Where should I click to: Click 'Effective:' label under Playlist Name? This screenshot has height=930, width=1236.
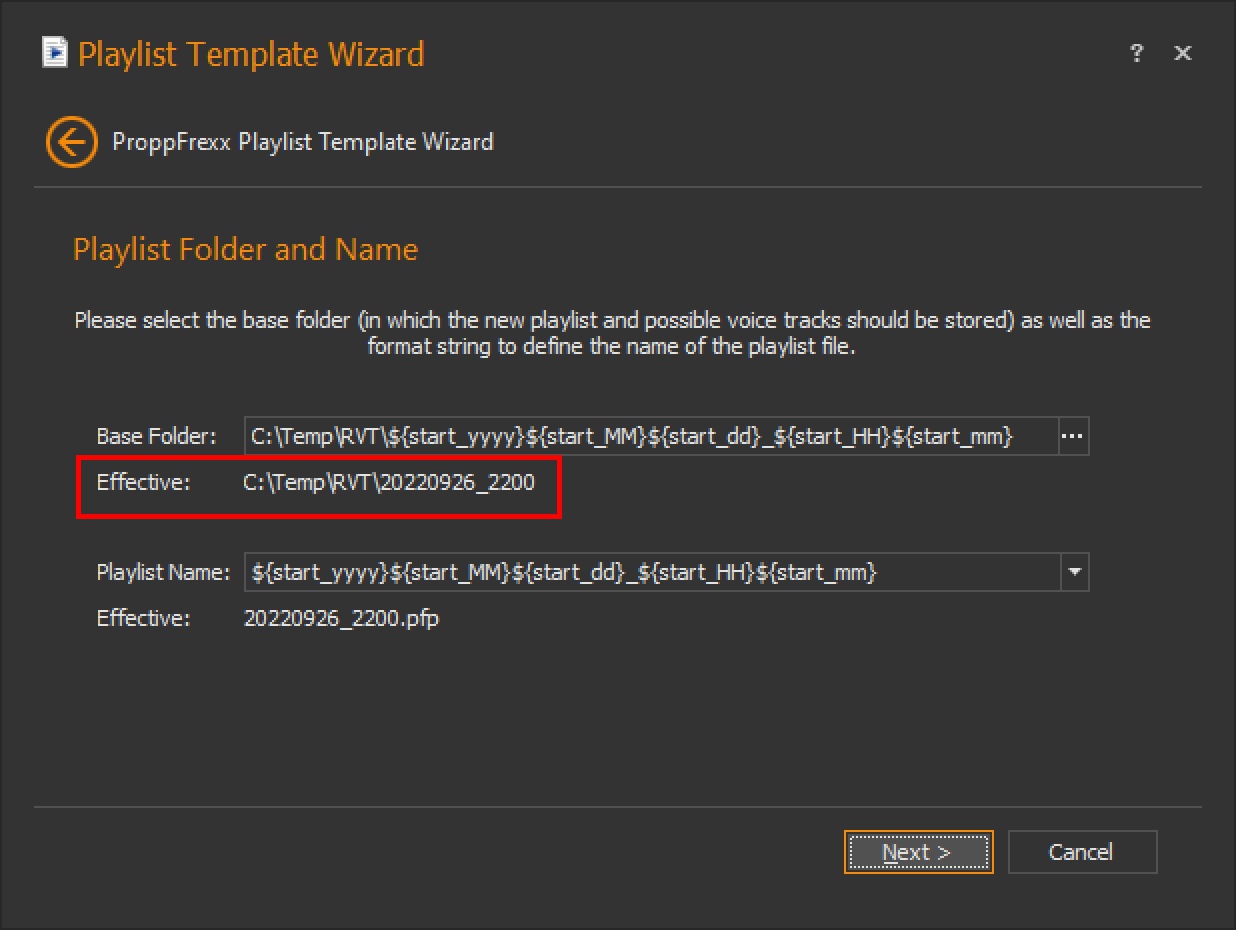143,618
